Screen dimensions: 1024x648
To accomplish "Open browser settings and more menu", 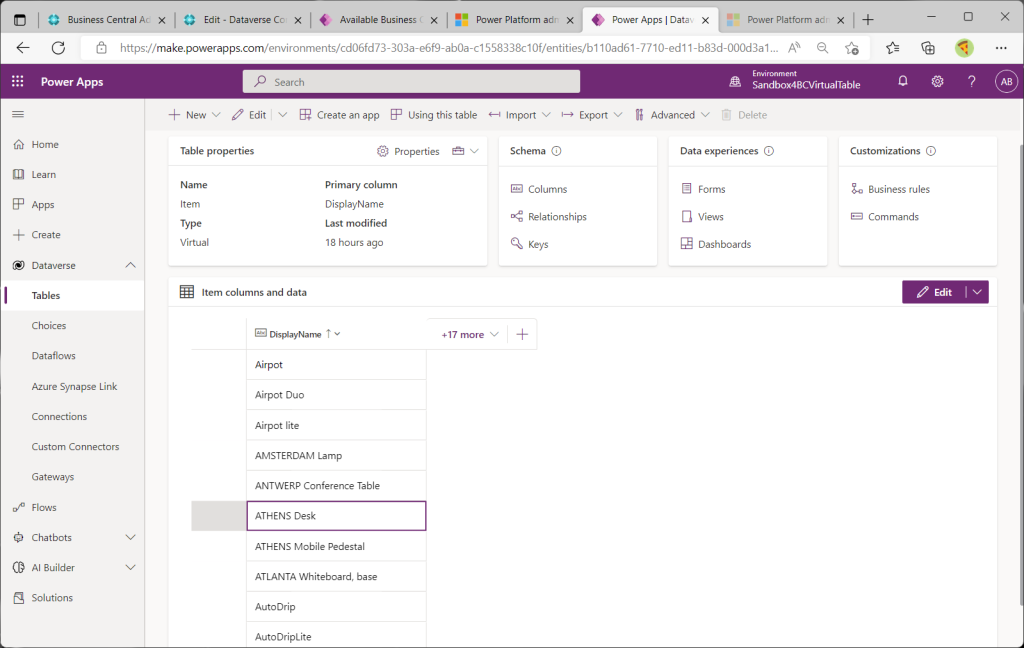I will 1000,48.
